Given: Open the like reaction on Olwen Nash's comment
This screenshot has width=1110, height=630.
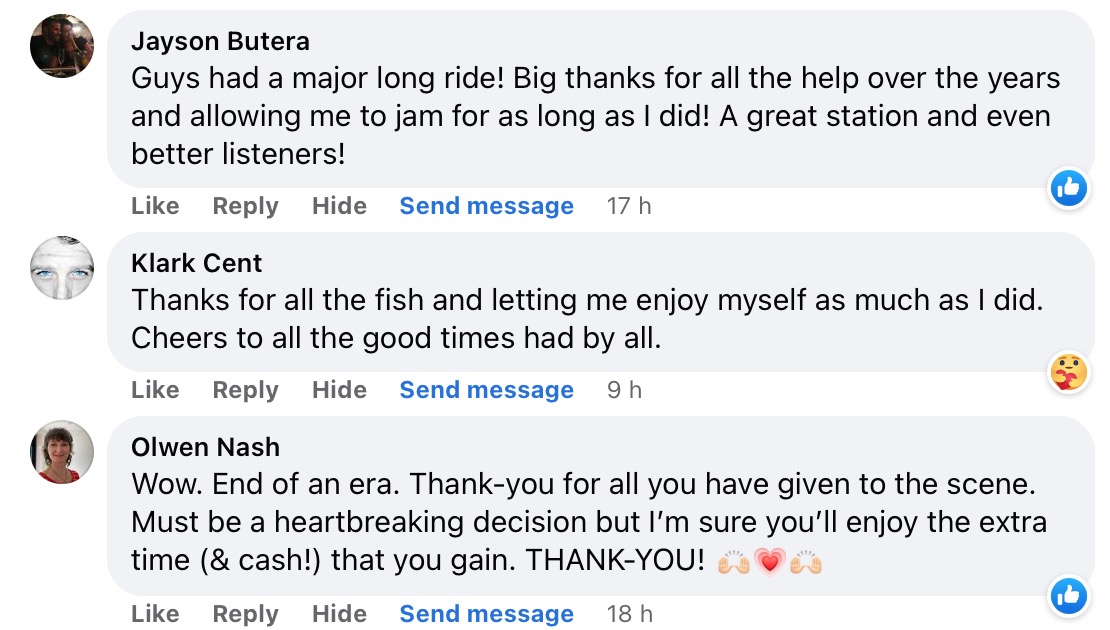Looking at the screenshot, I should [1068, 596].
